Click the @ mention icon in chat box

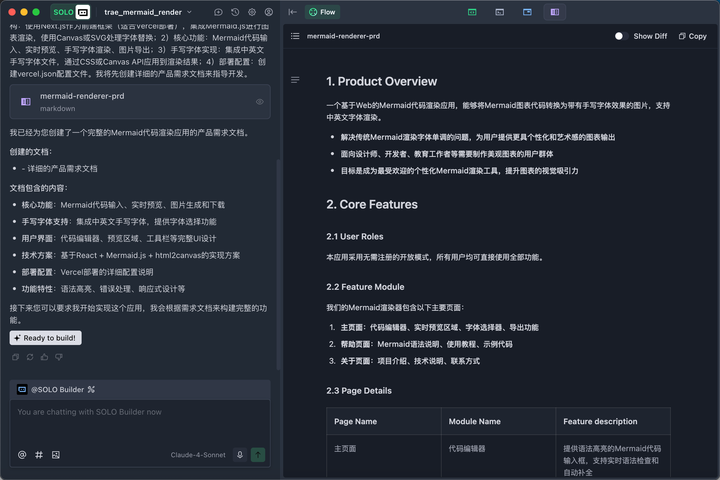click(22, 454)
